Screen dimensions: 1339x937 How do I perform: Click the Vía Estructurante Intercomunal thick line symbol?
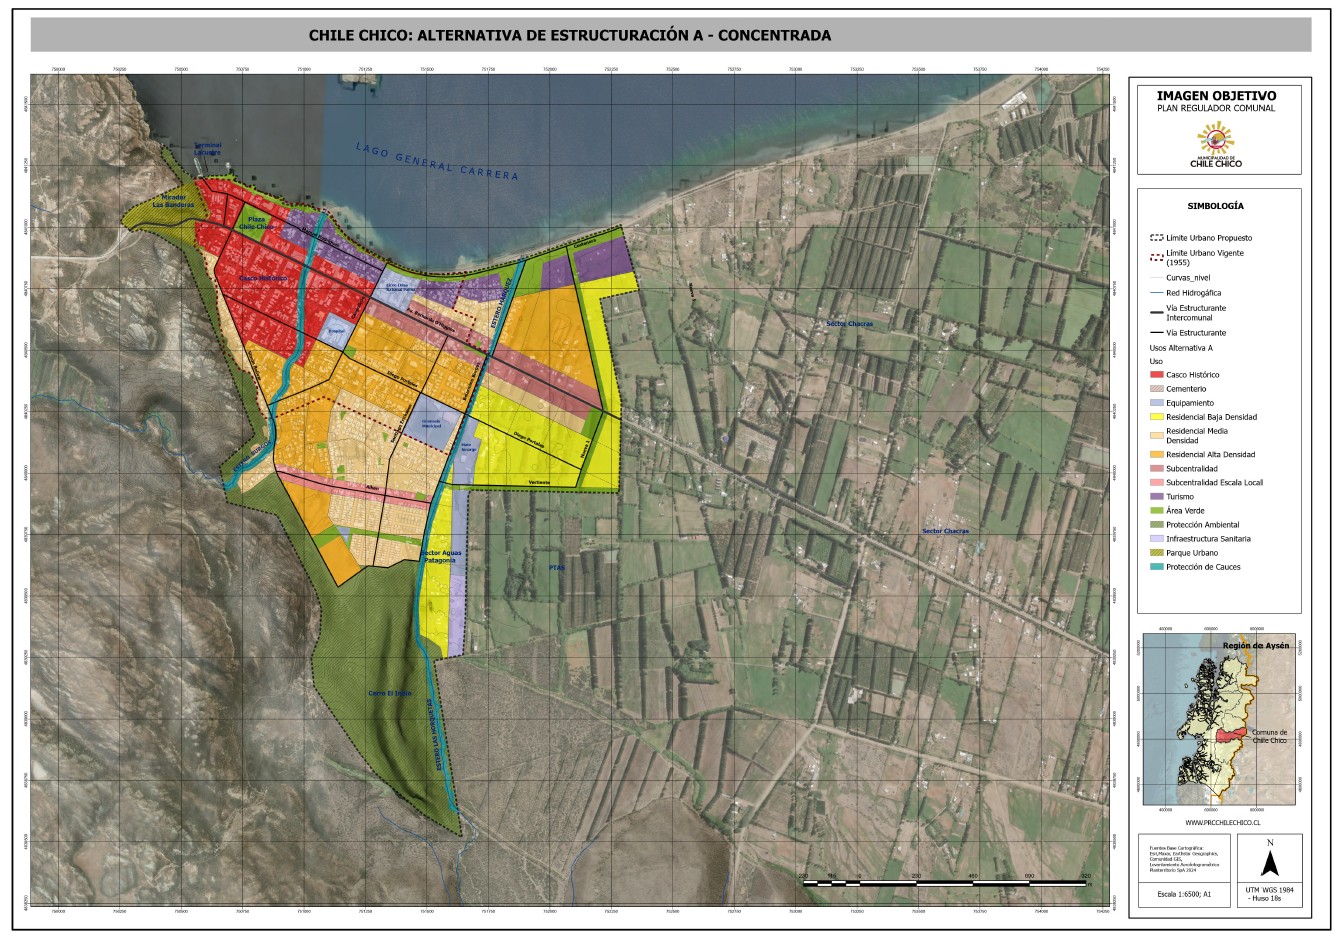(x=1157, y=312)
